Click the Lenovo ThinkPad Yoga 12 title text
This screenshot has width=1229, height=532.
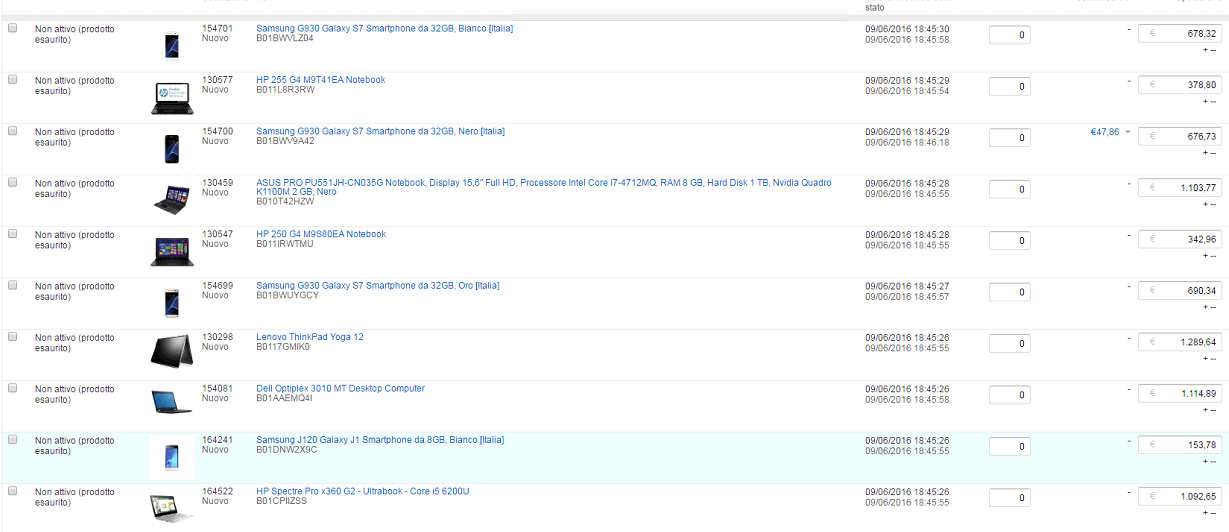310,337
